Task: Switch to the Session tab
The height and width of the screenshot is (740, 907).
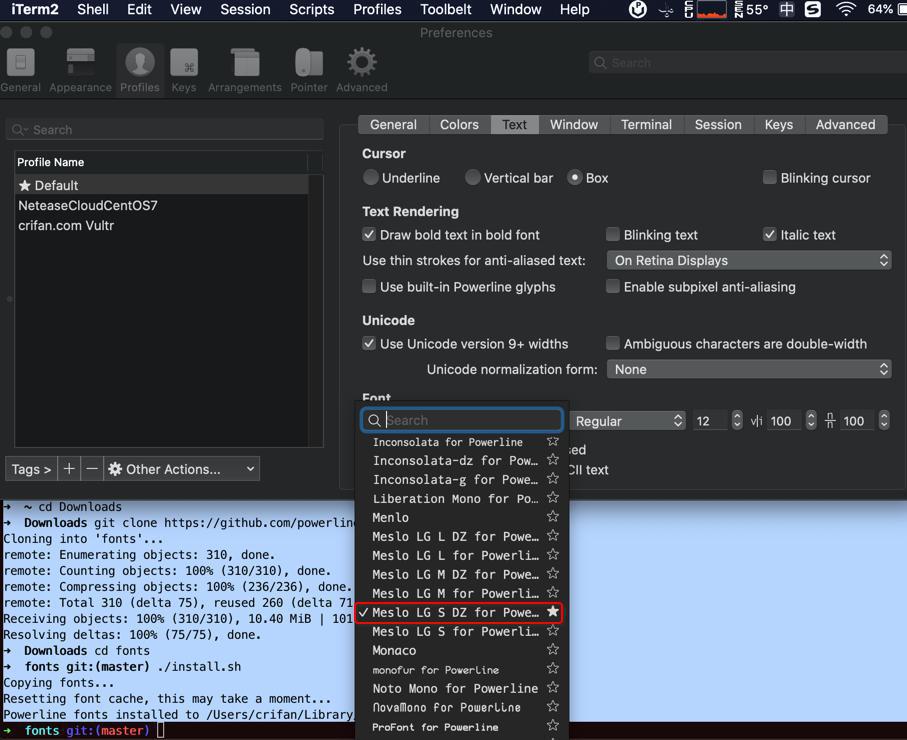Action: 718,124
